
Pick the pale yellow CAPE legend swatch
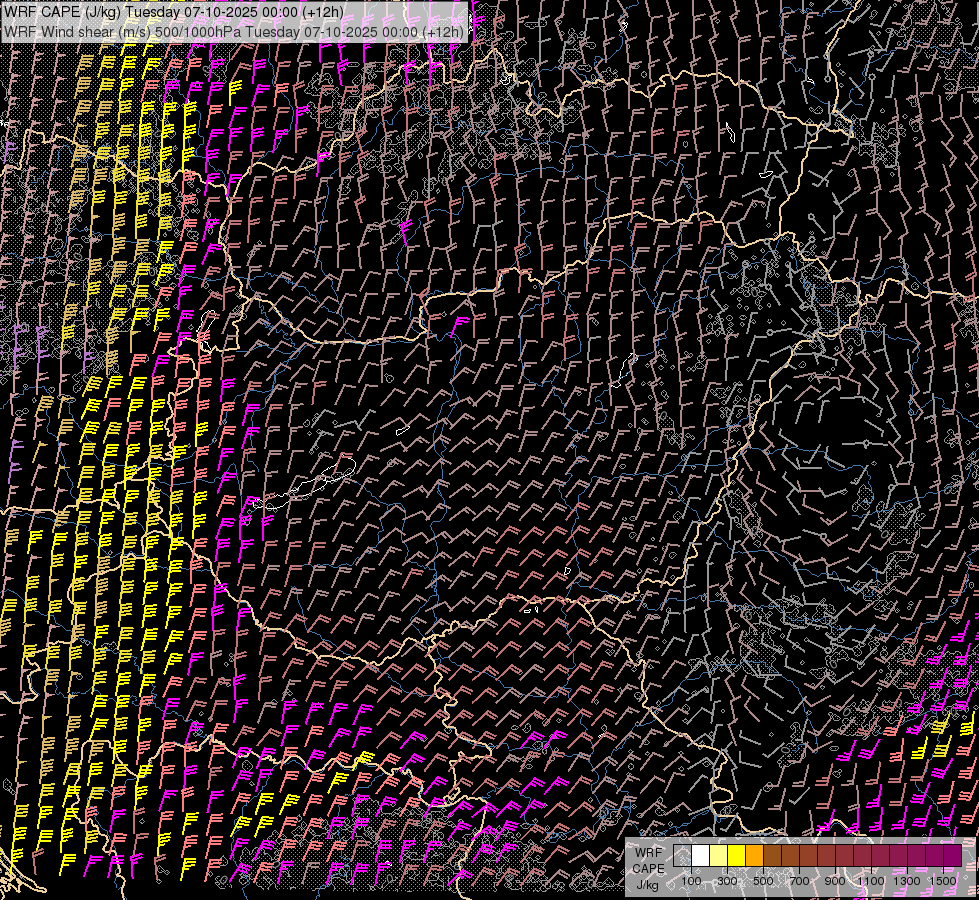pos(719,856)
